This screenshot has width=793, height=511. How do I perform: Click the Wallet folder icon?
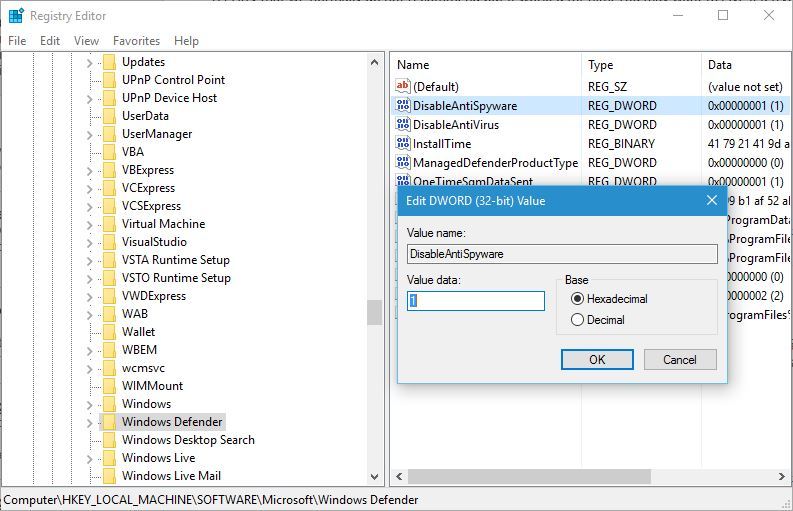pos(109,332)
